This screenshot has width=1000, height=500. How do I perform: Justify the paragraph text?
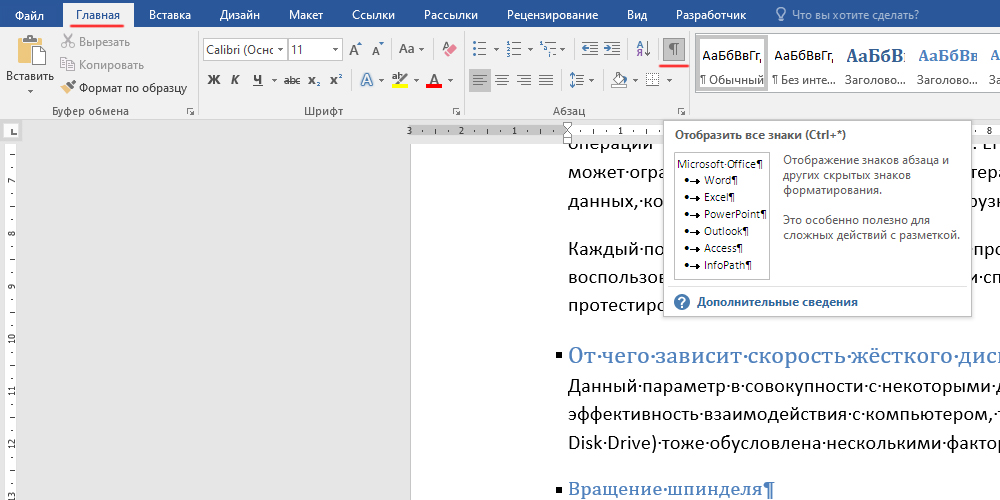click(546, 81)
